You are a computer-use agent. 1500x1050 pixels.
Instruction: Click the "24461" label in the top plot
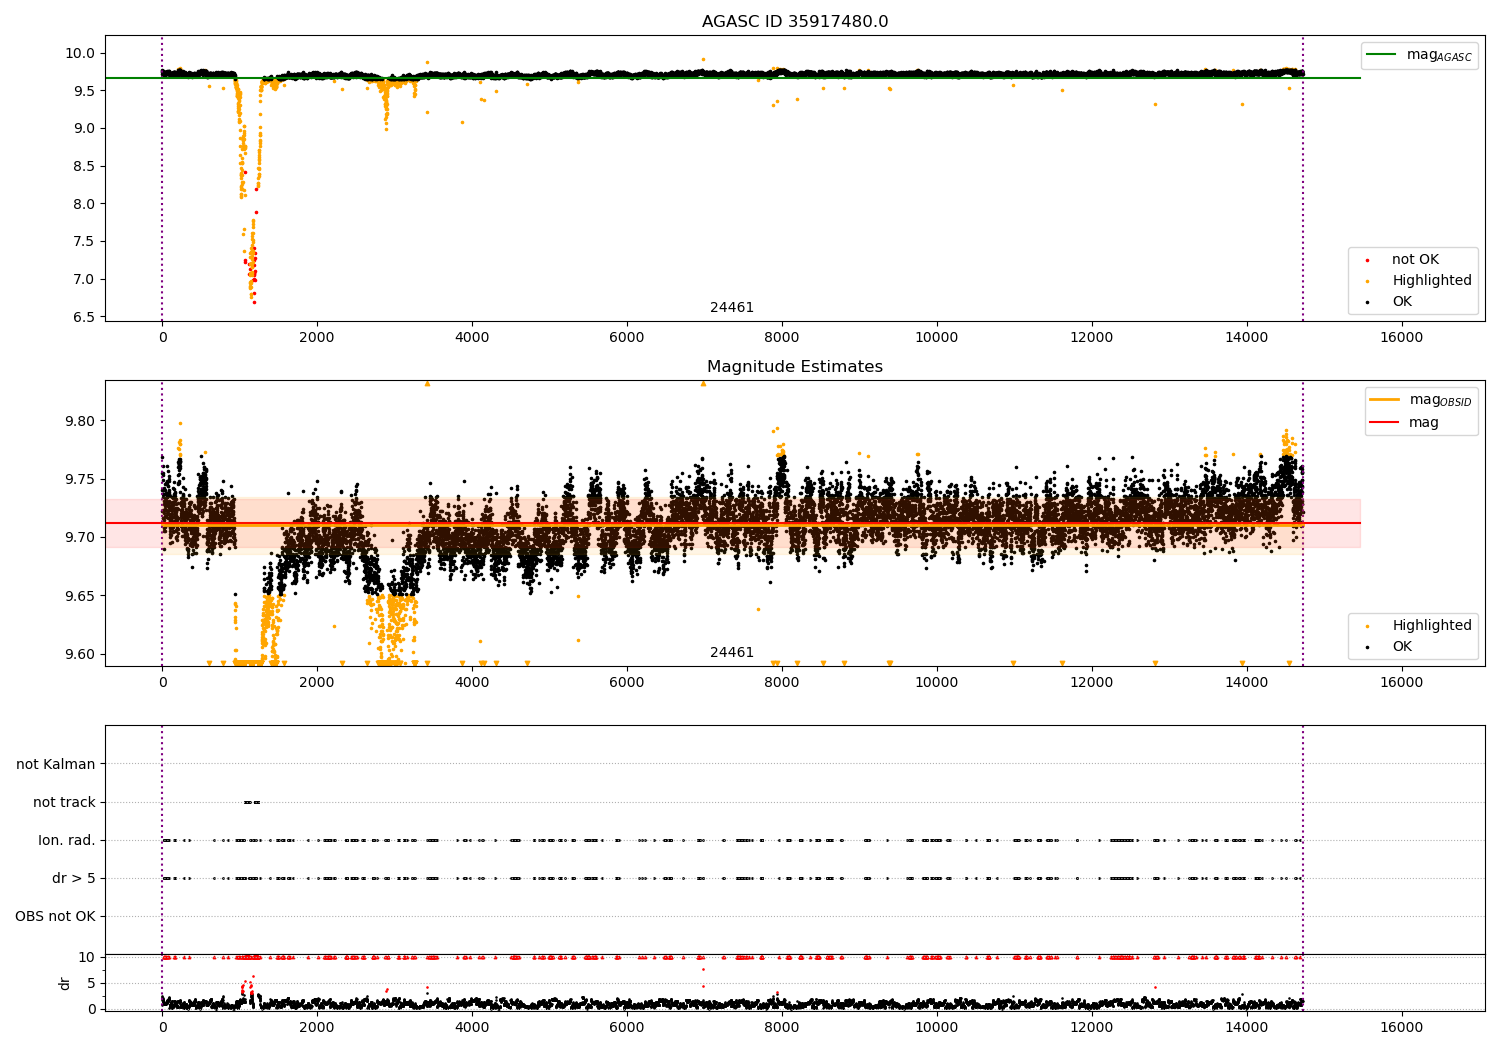(732, 308)
